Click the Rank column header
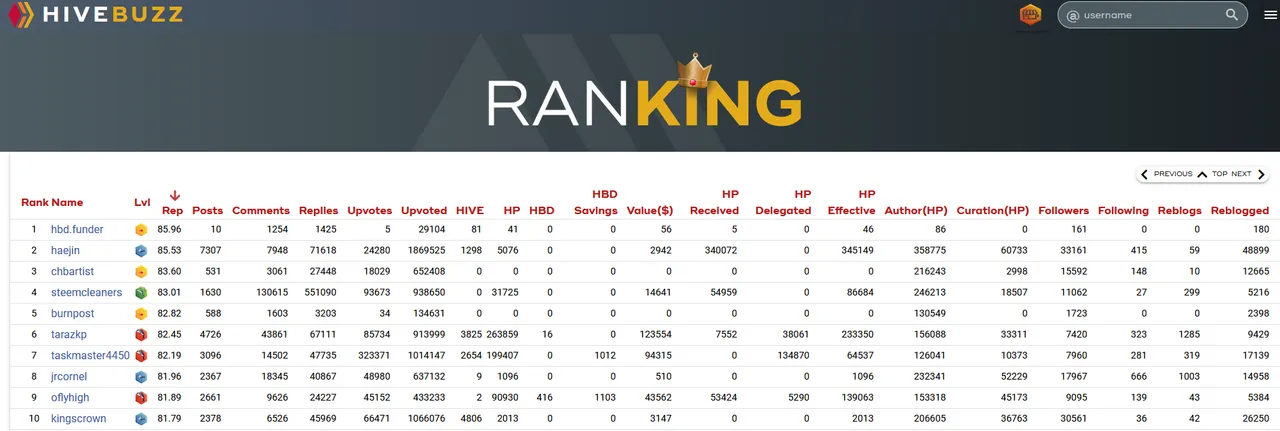 pyautogui.click(x=34, y=203)
